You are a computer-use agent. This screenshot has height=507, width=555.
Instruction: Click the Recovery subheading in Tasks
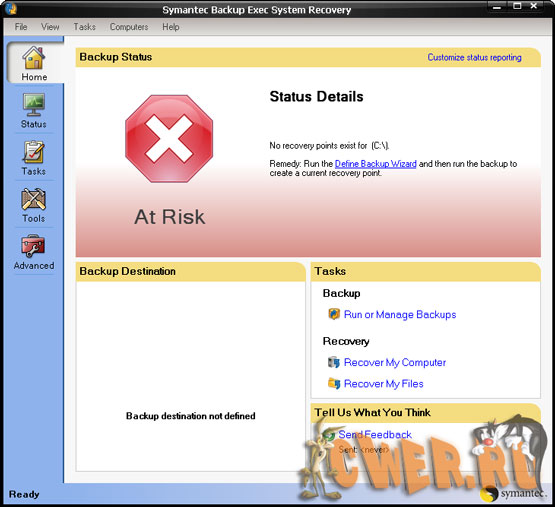coord(346,341)
